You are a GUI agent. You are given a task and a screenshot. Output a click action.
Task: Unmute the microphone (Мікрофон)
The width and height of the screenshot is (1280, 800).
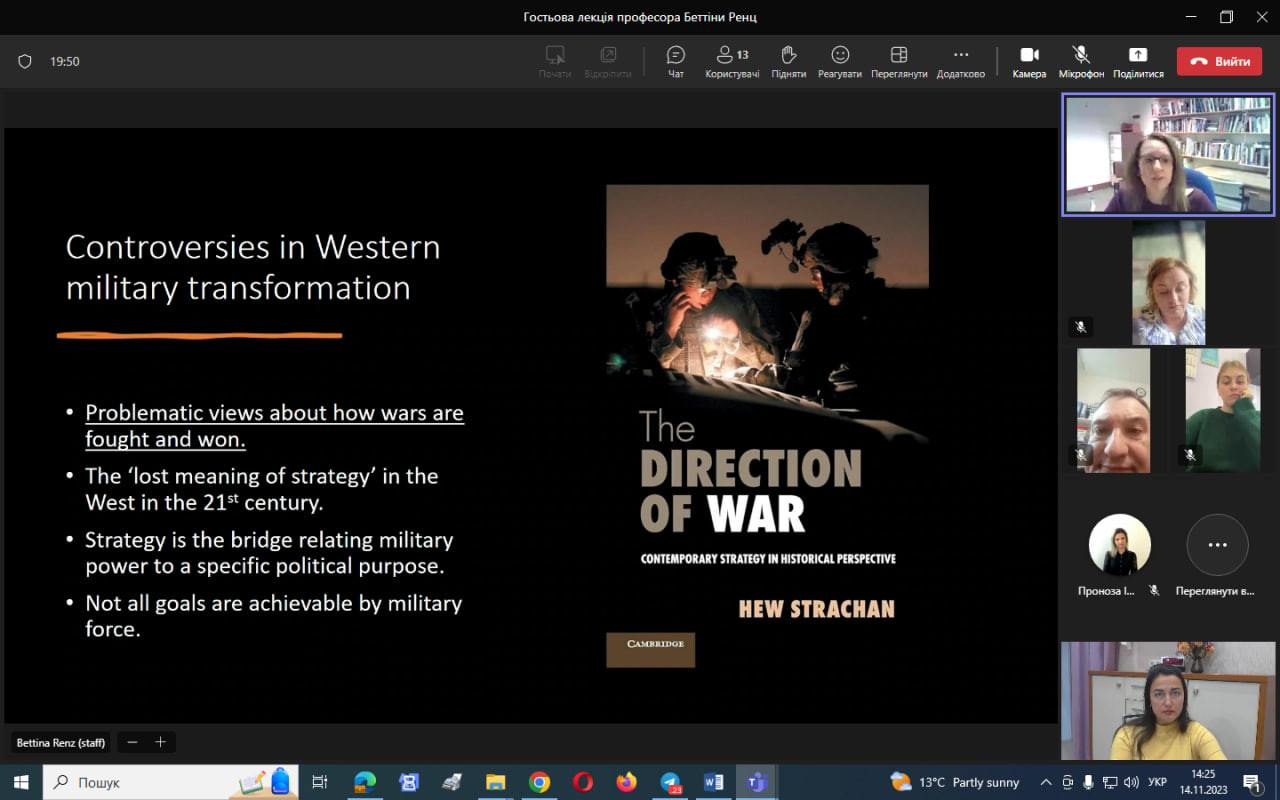1081,61
